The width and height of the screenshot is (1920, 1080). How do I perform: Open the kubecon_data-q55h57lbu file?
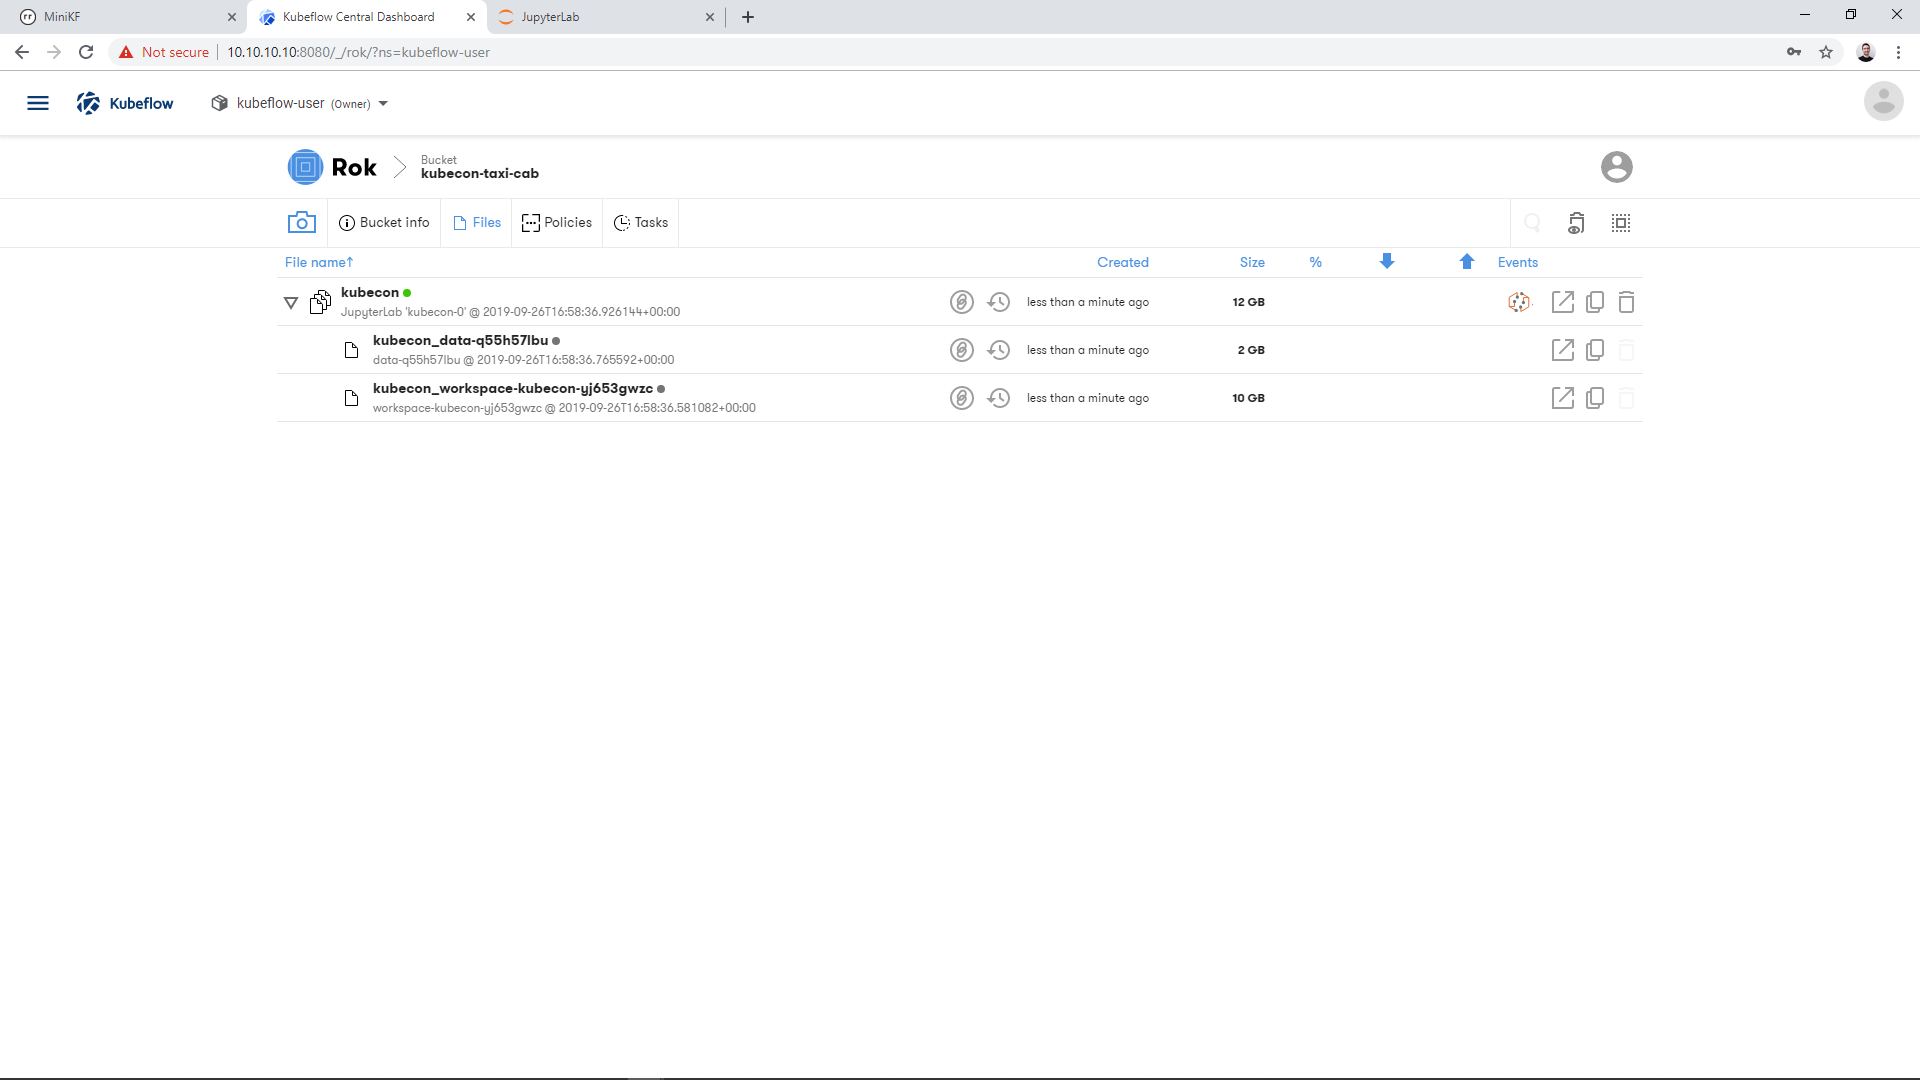(460, 340)
